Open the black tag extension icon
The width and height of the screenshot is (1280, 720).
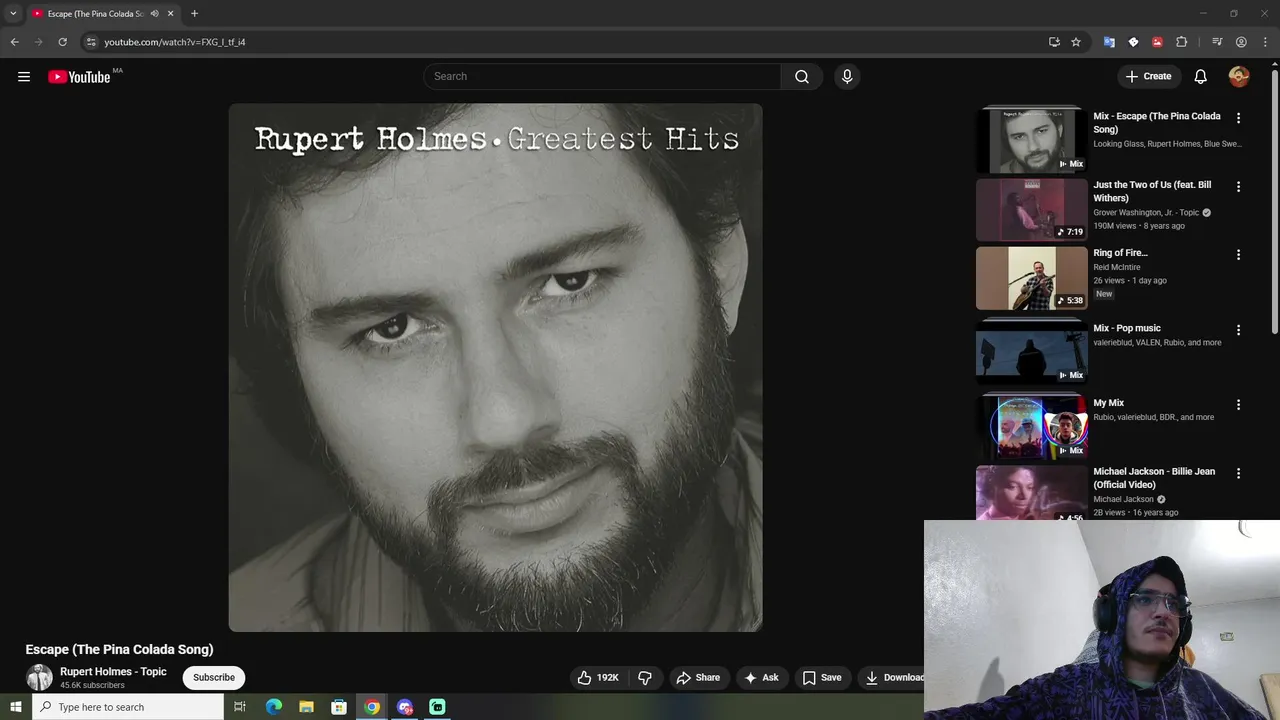point(1133,42)
